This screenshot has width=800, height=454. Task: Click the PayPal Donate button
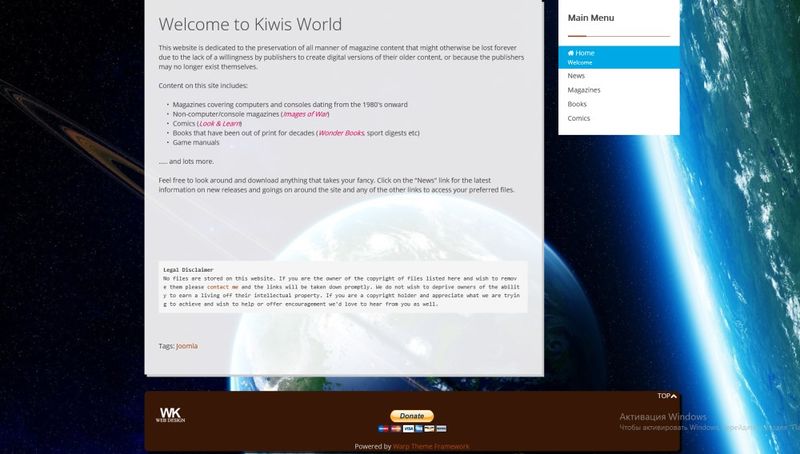coord(412,416)
